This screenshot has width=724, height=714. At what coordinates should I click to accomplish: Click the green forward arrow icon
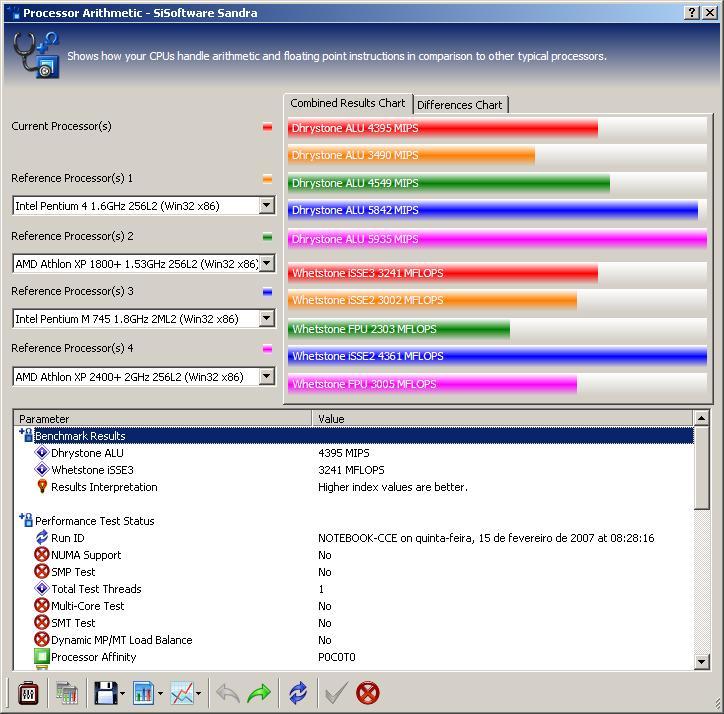point(259,693)
